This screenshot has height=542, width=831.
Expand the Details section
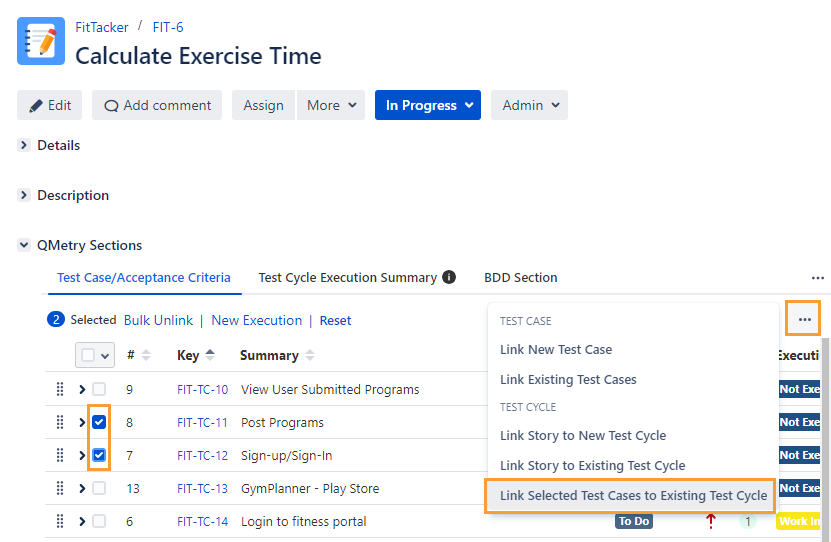(23, 145)
